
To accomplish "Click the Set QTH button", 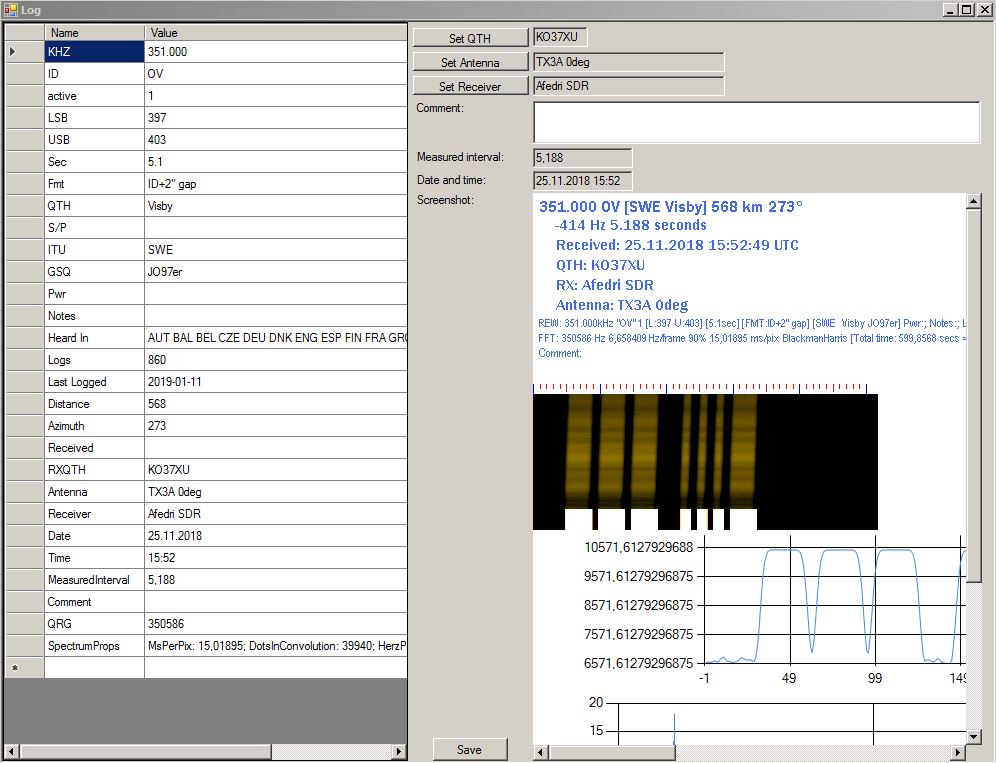I will pyautogui.click(x=470, y=38).
